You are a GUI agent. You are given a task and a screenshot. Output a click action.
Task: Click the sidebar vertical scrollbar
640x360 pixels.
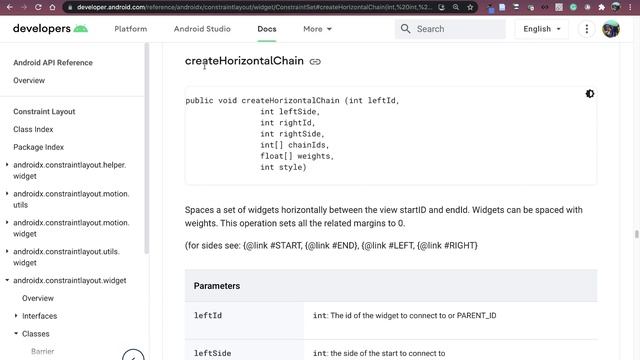tap(147, 148)
